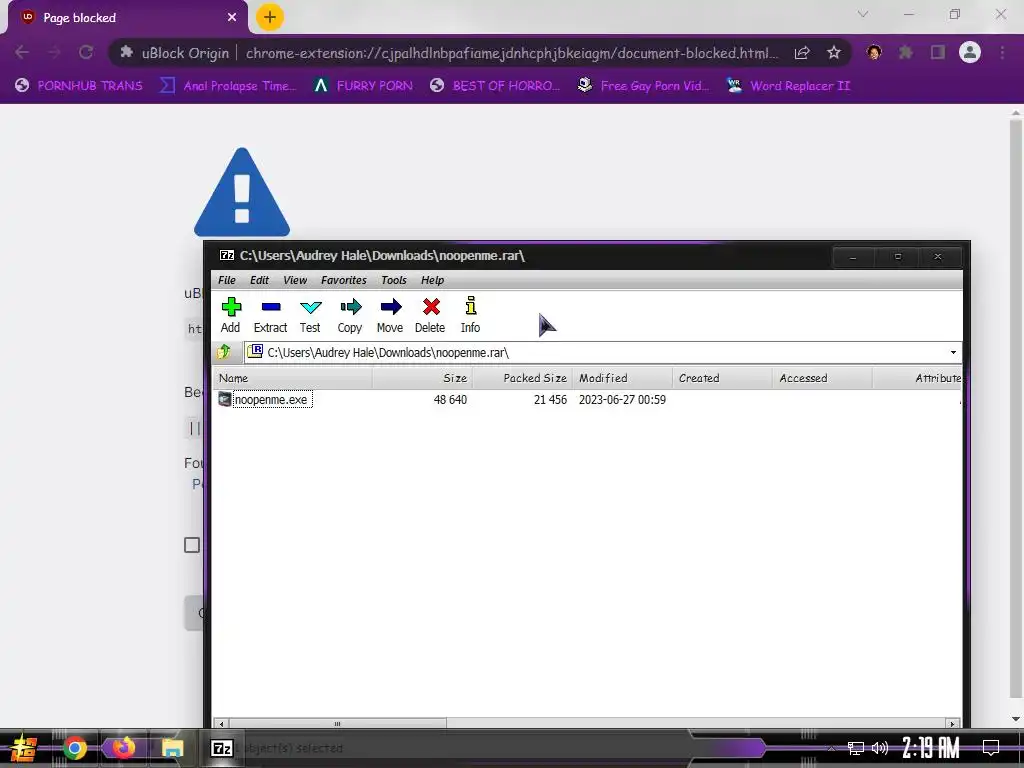This screenshot has width=1024, height=768.
Task: Select the Page blocked browser tab
Action: click(x=127, y=18)
